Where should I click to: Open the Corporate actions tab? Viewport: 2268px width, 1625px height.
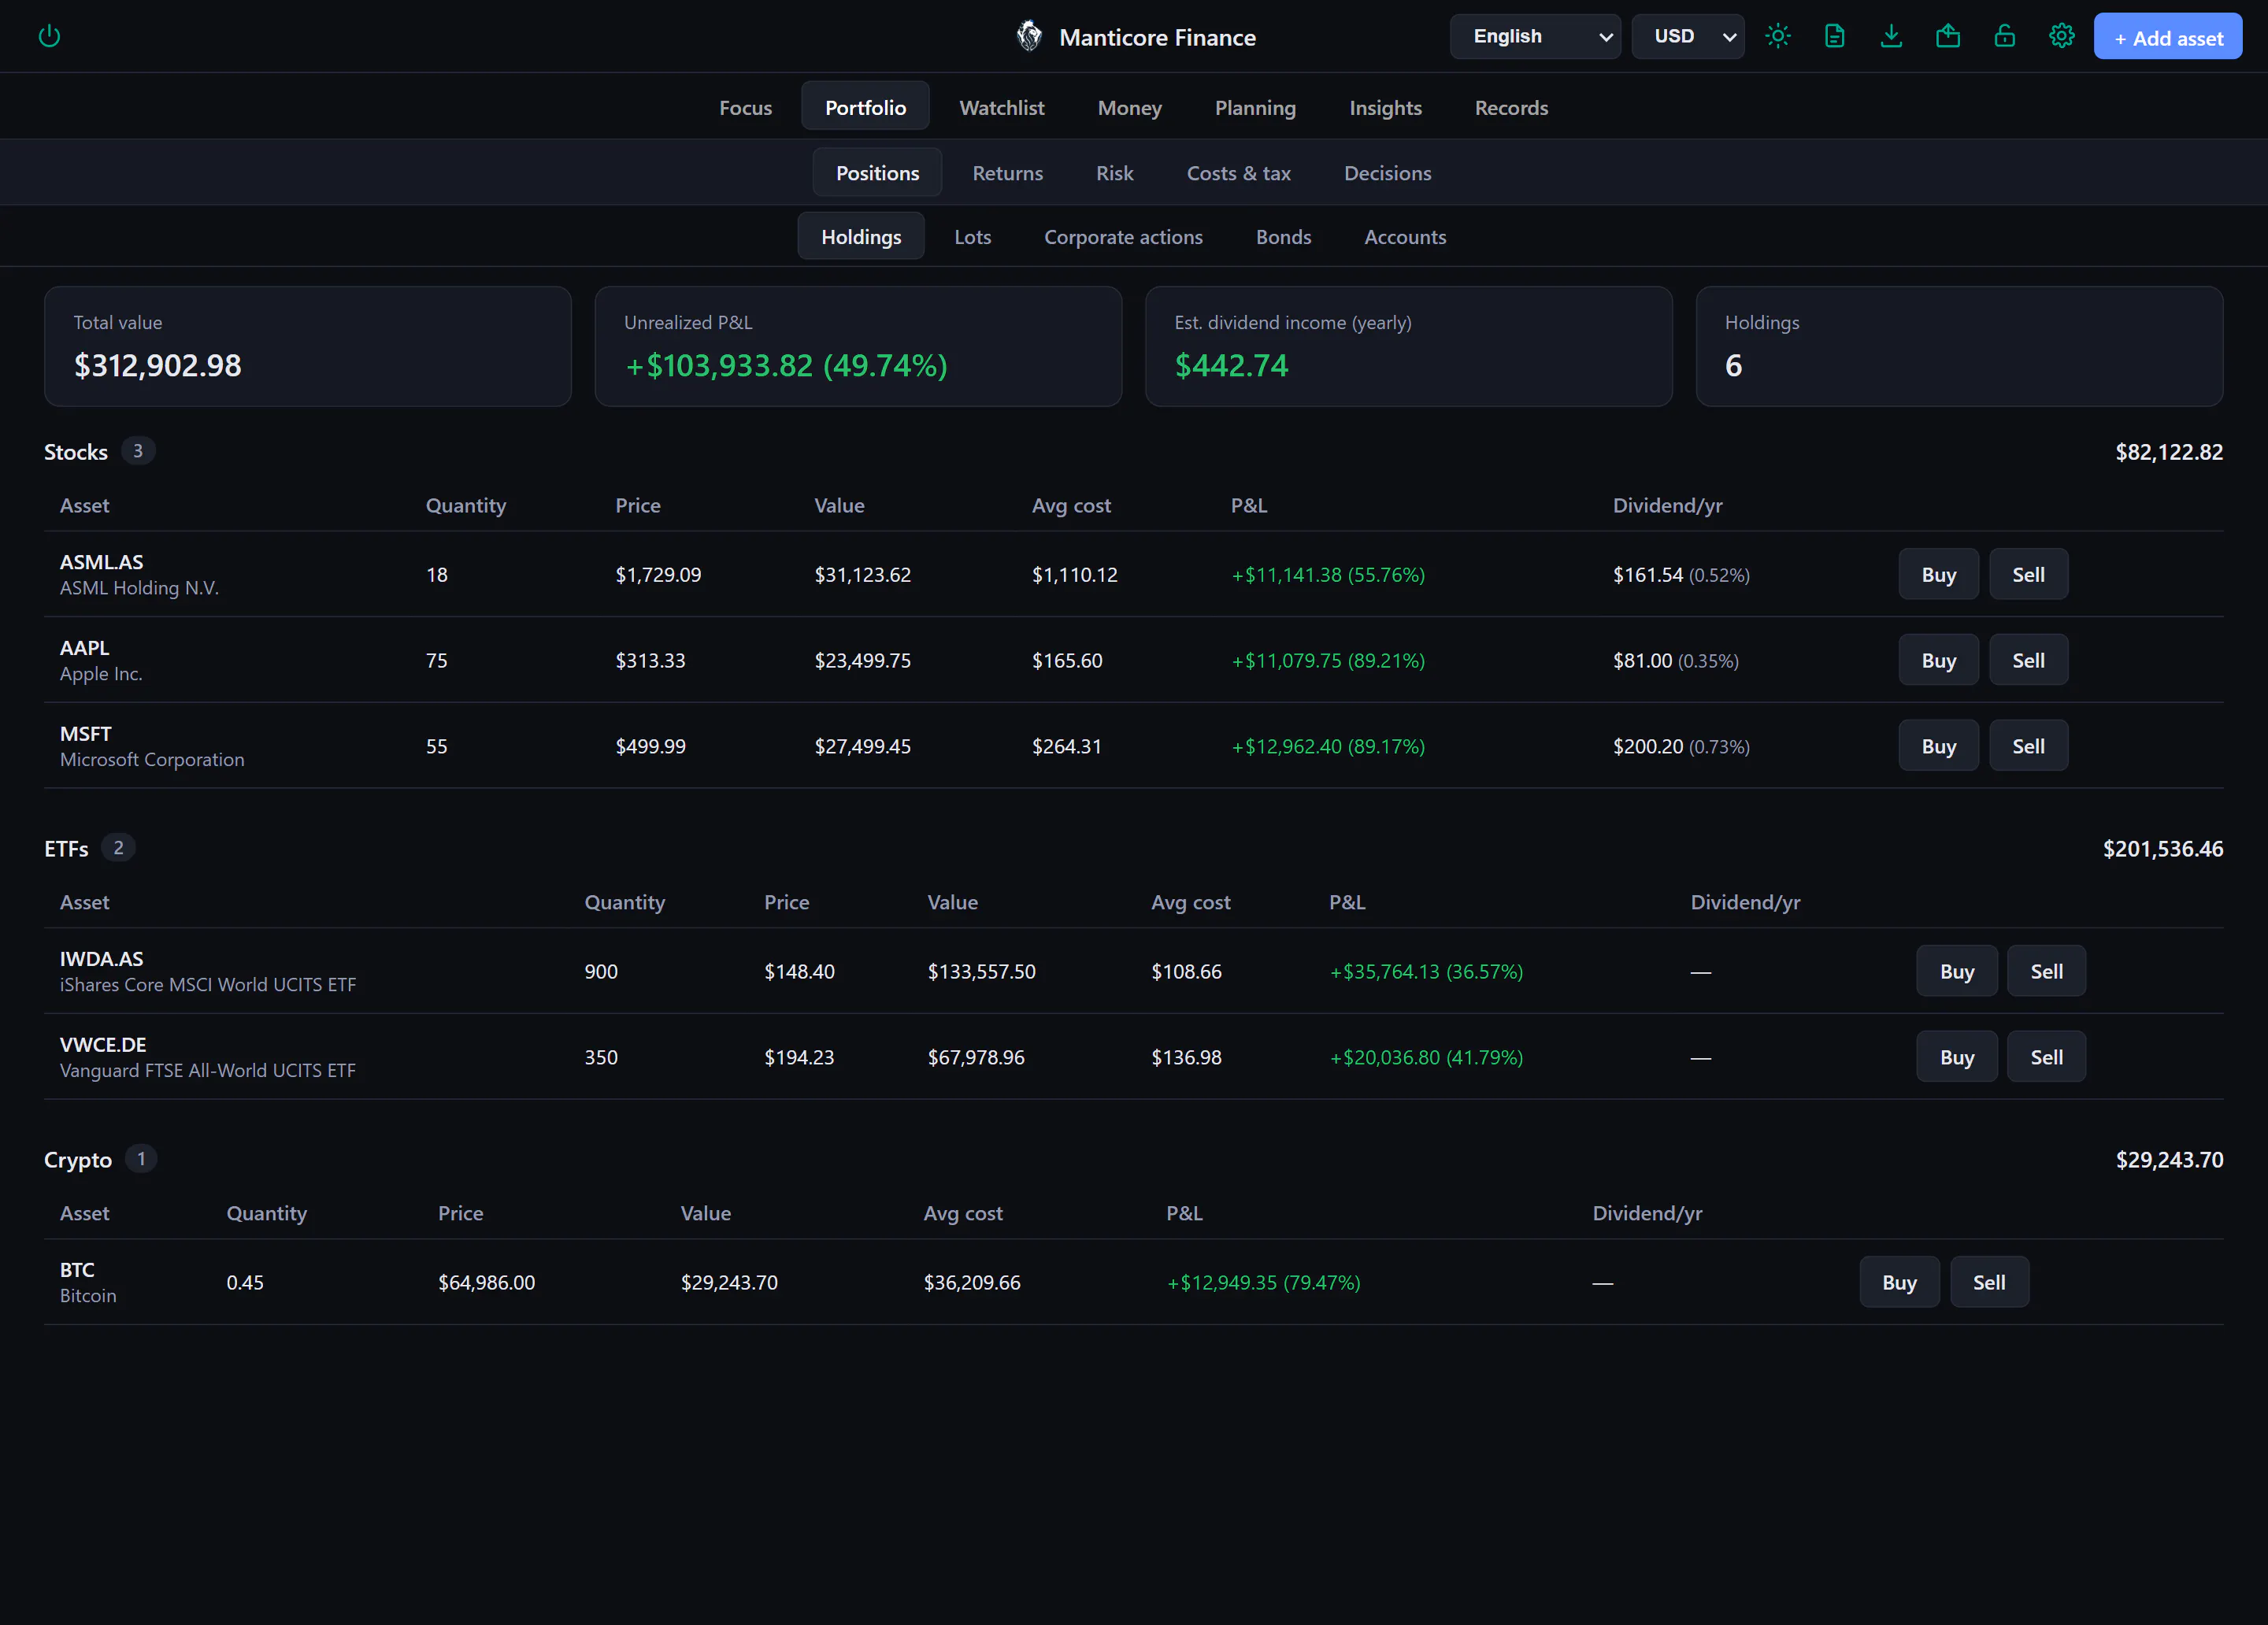[x=1123, y=236]
